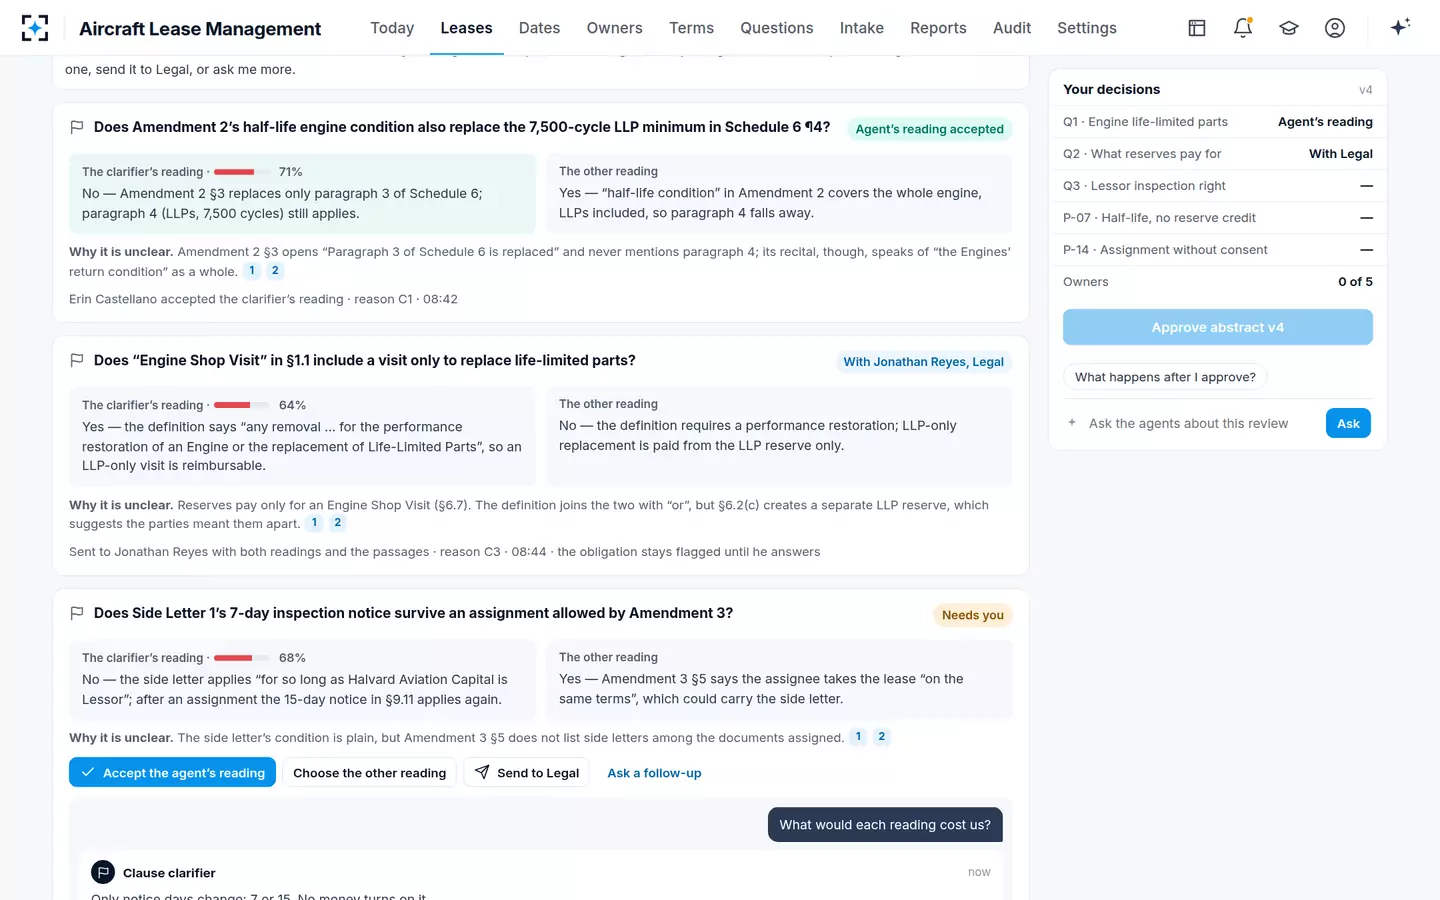Open citation 1 in the Side Letter 1 card
Image resolution: width=1440 pixels, height=900 pixels.
tap(858, 737)
